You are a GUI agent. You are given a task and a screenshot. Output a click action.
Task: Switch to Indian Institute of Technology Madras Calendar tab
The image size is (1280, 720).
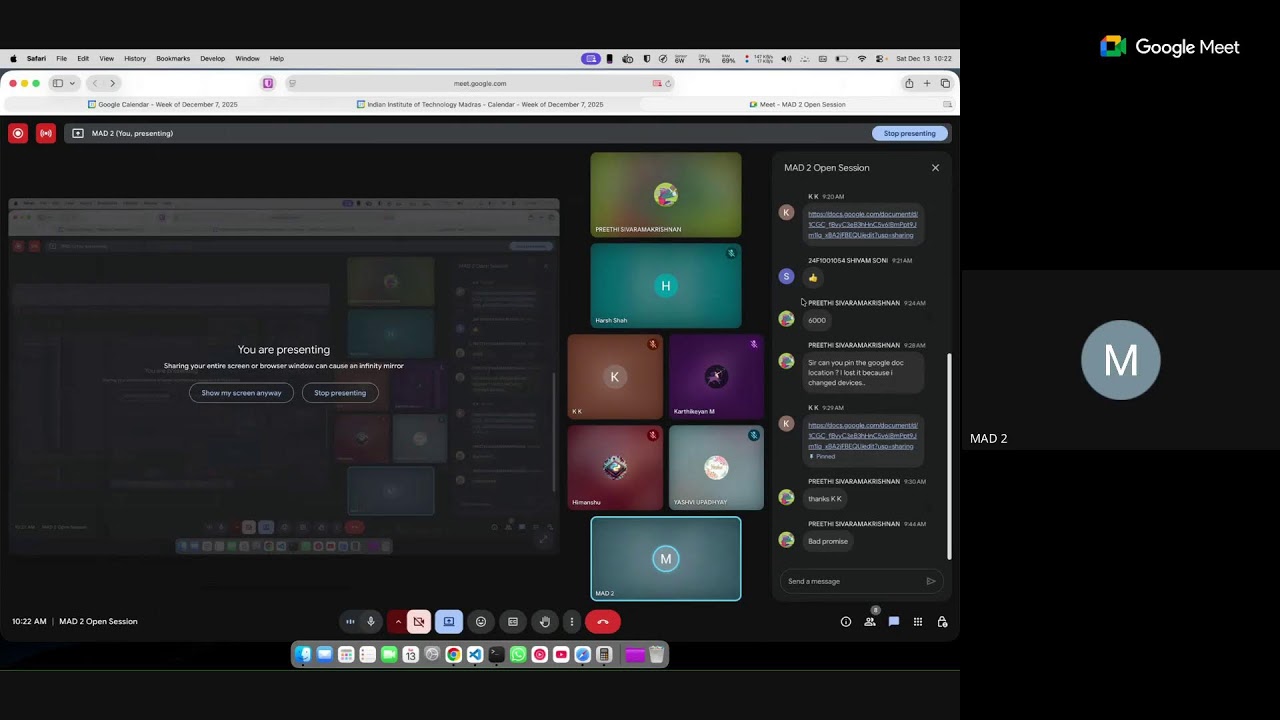480,104
